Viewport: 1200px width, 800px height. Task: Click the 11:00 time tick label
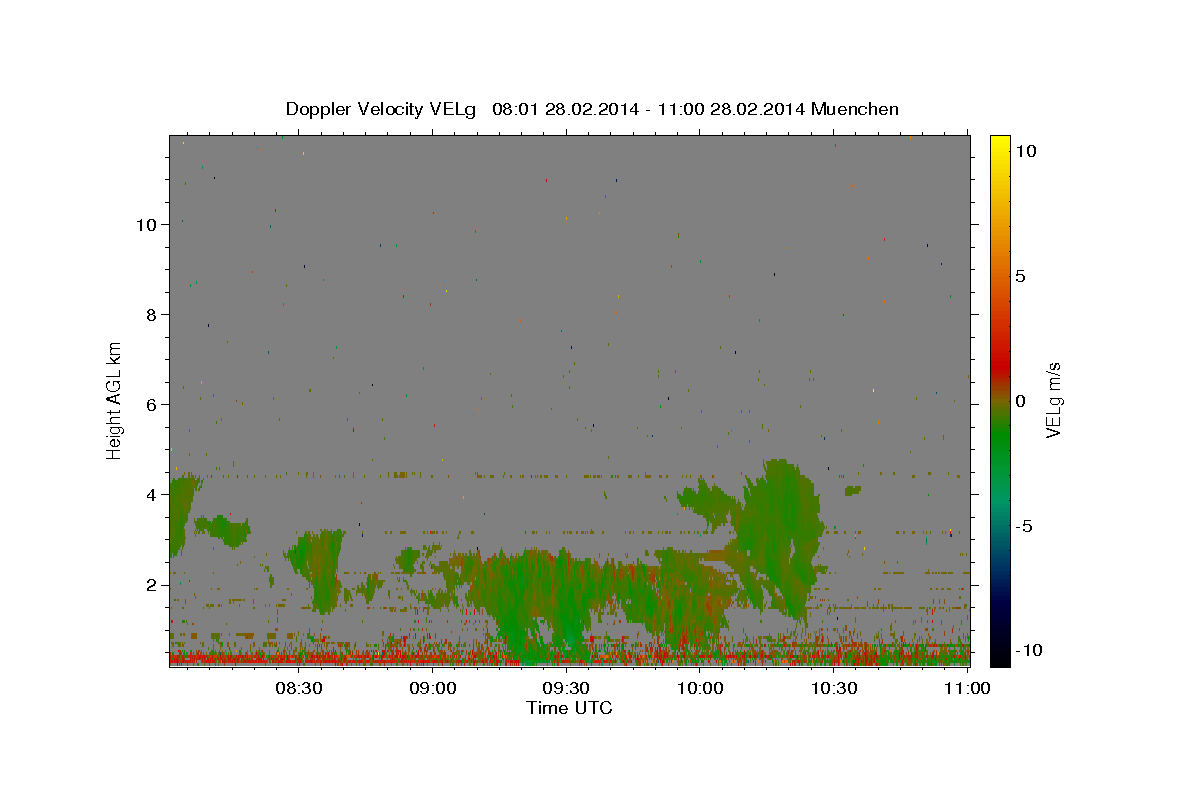click(967, 688)
